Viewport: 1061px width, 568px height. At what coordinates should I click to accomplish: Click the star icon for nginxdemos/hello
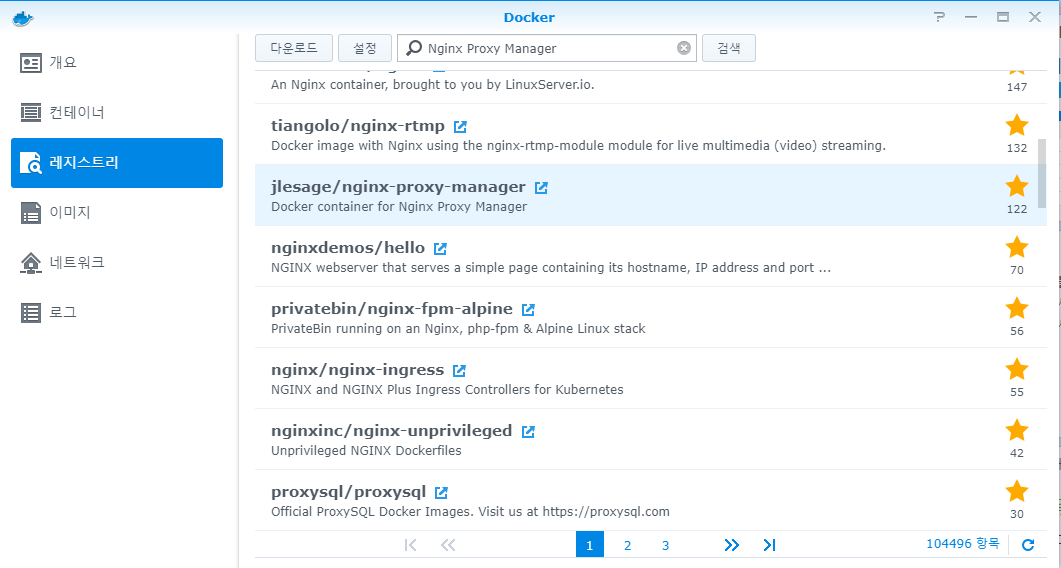1016,247
